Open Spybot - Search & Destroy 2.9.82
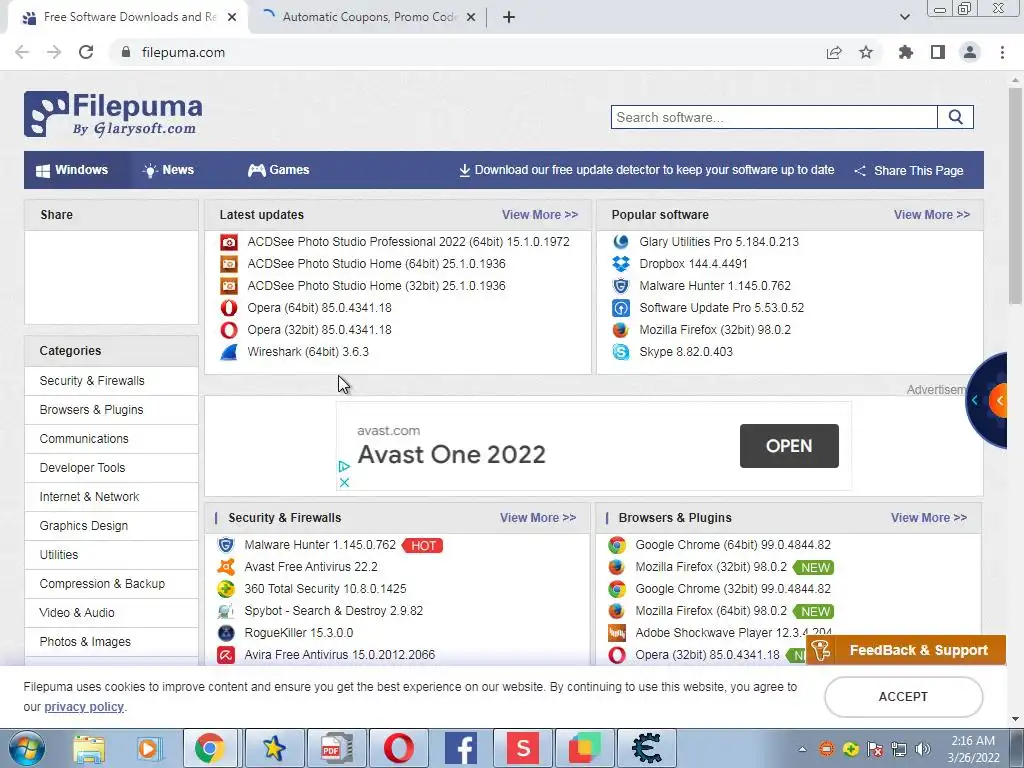Image resolution: width=1024 pixels, height=768 pixels. pyautogui.click(x=334, y=611)
